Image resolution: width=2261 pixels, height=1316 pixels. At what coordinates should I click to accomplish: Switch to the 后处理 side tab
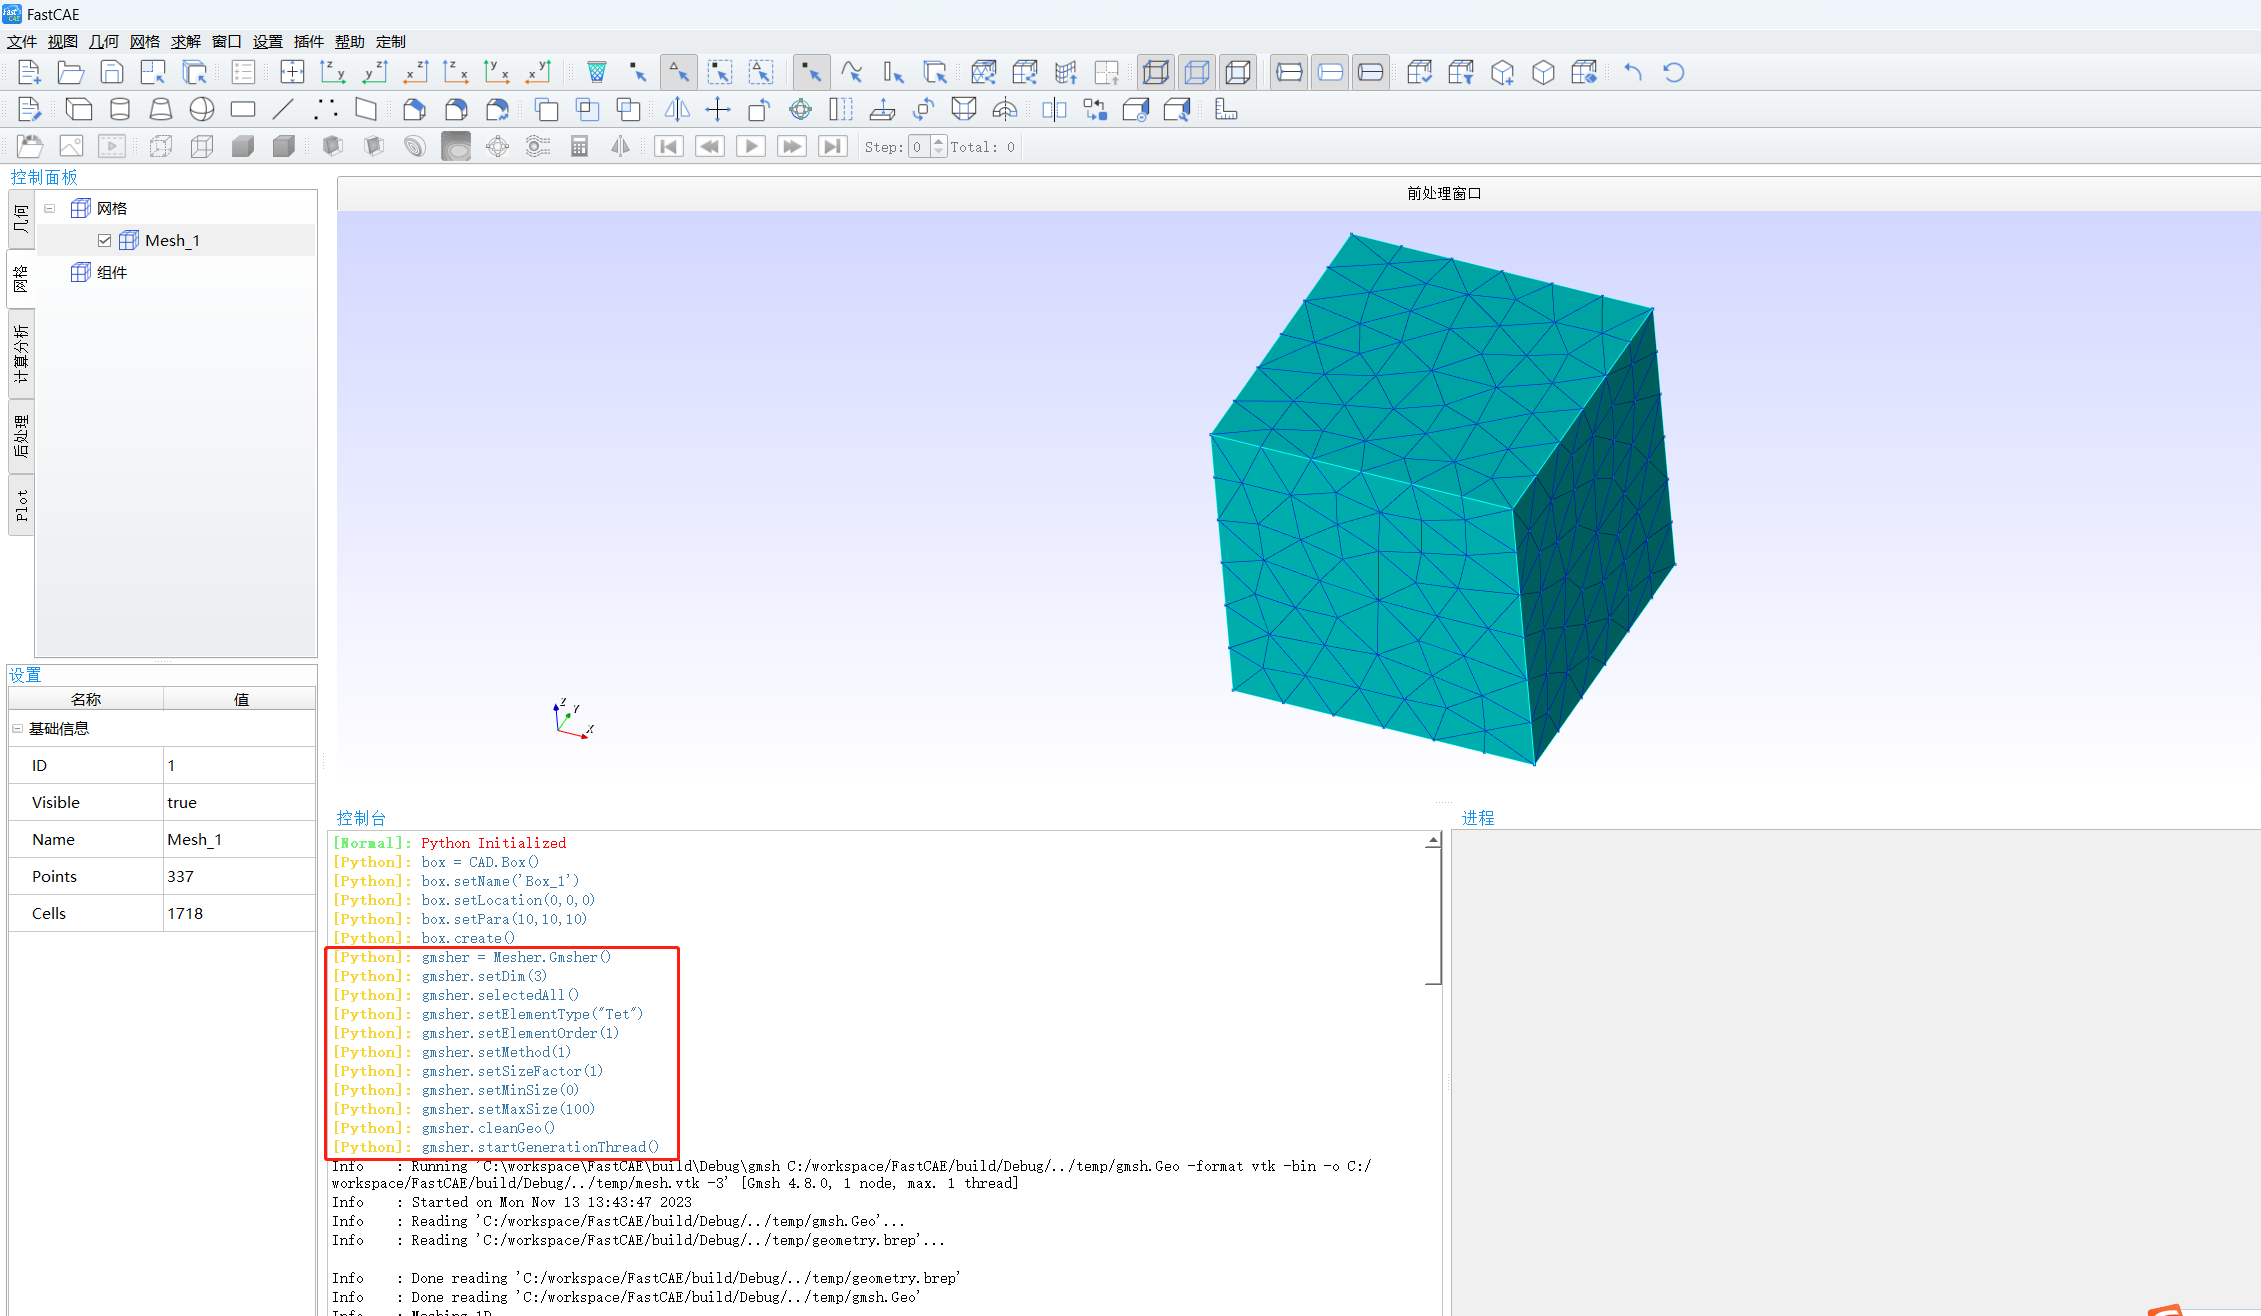[x=21, y=436]
